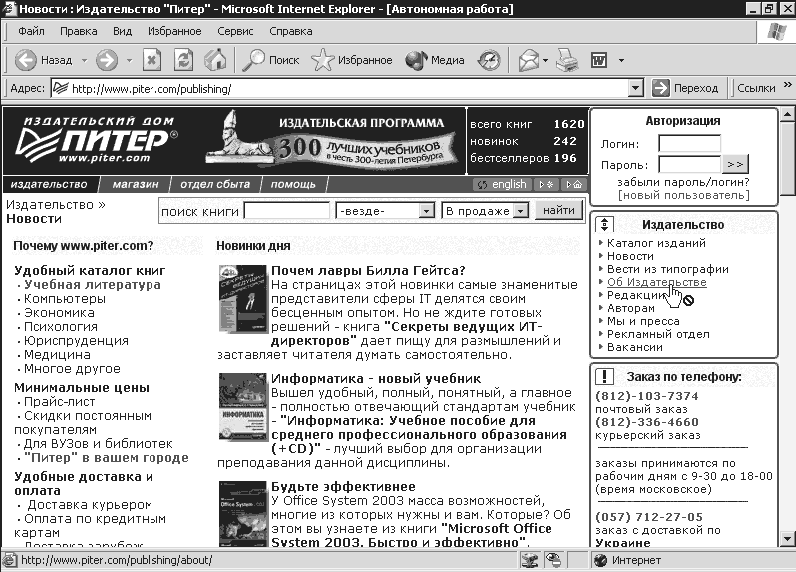Open the Избранное menu
This screenshot has height=572, width=796.
175,31
